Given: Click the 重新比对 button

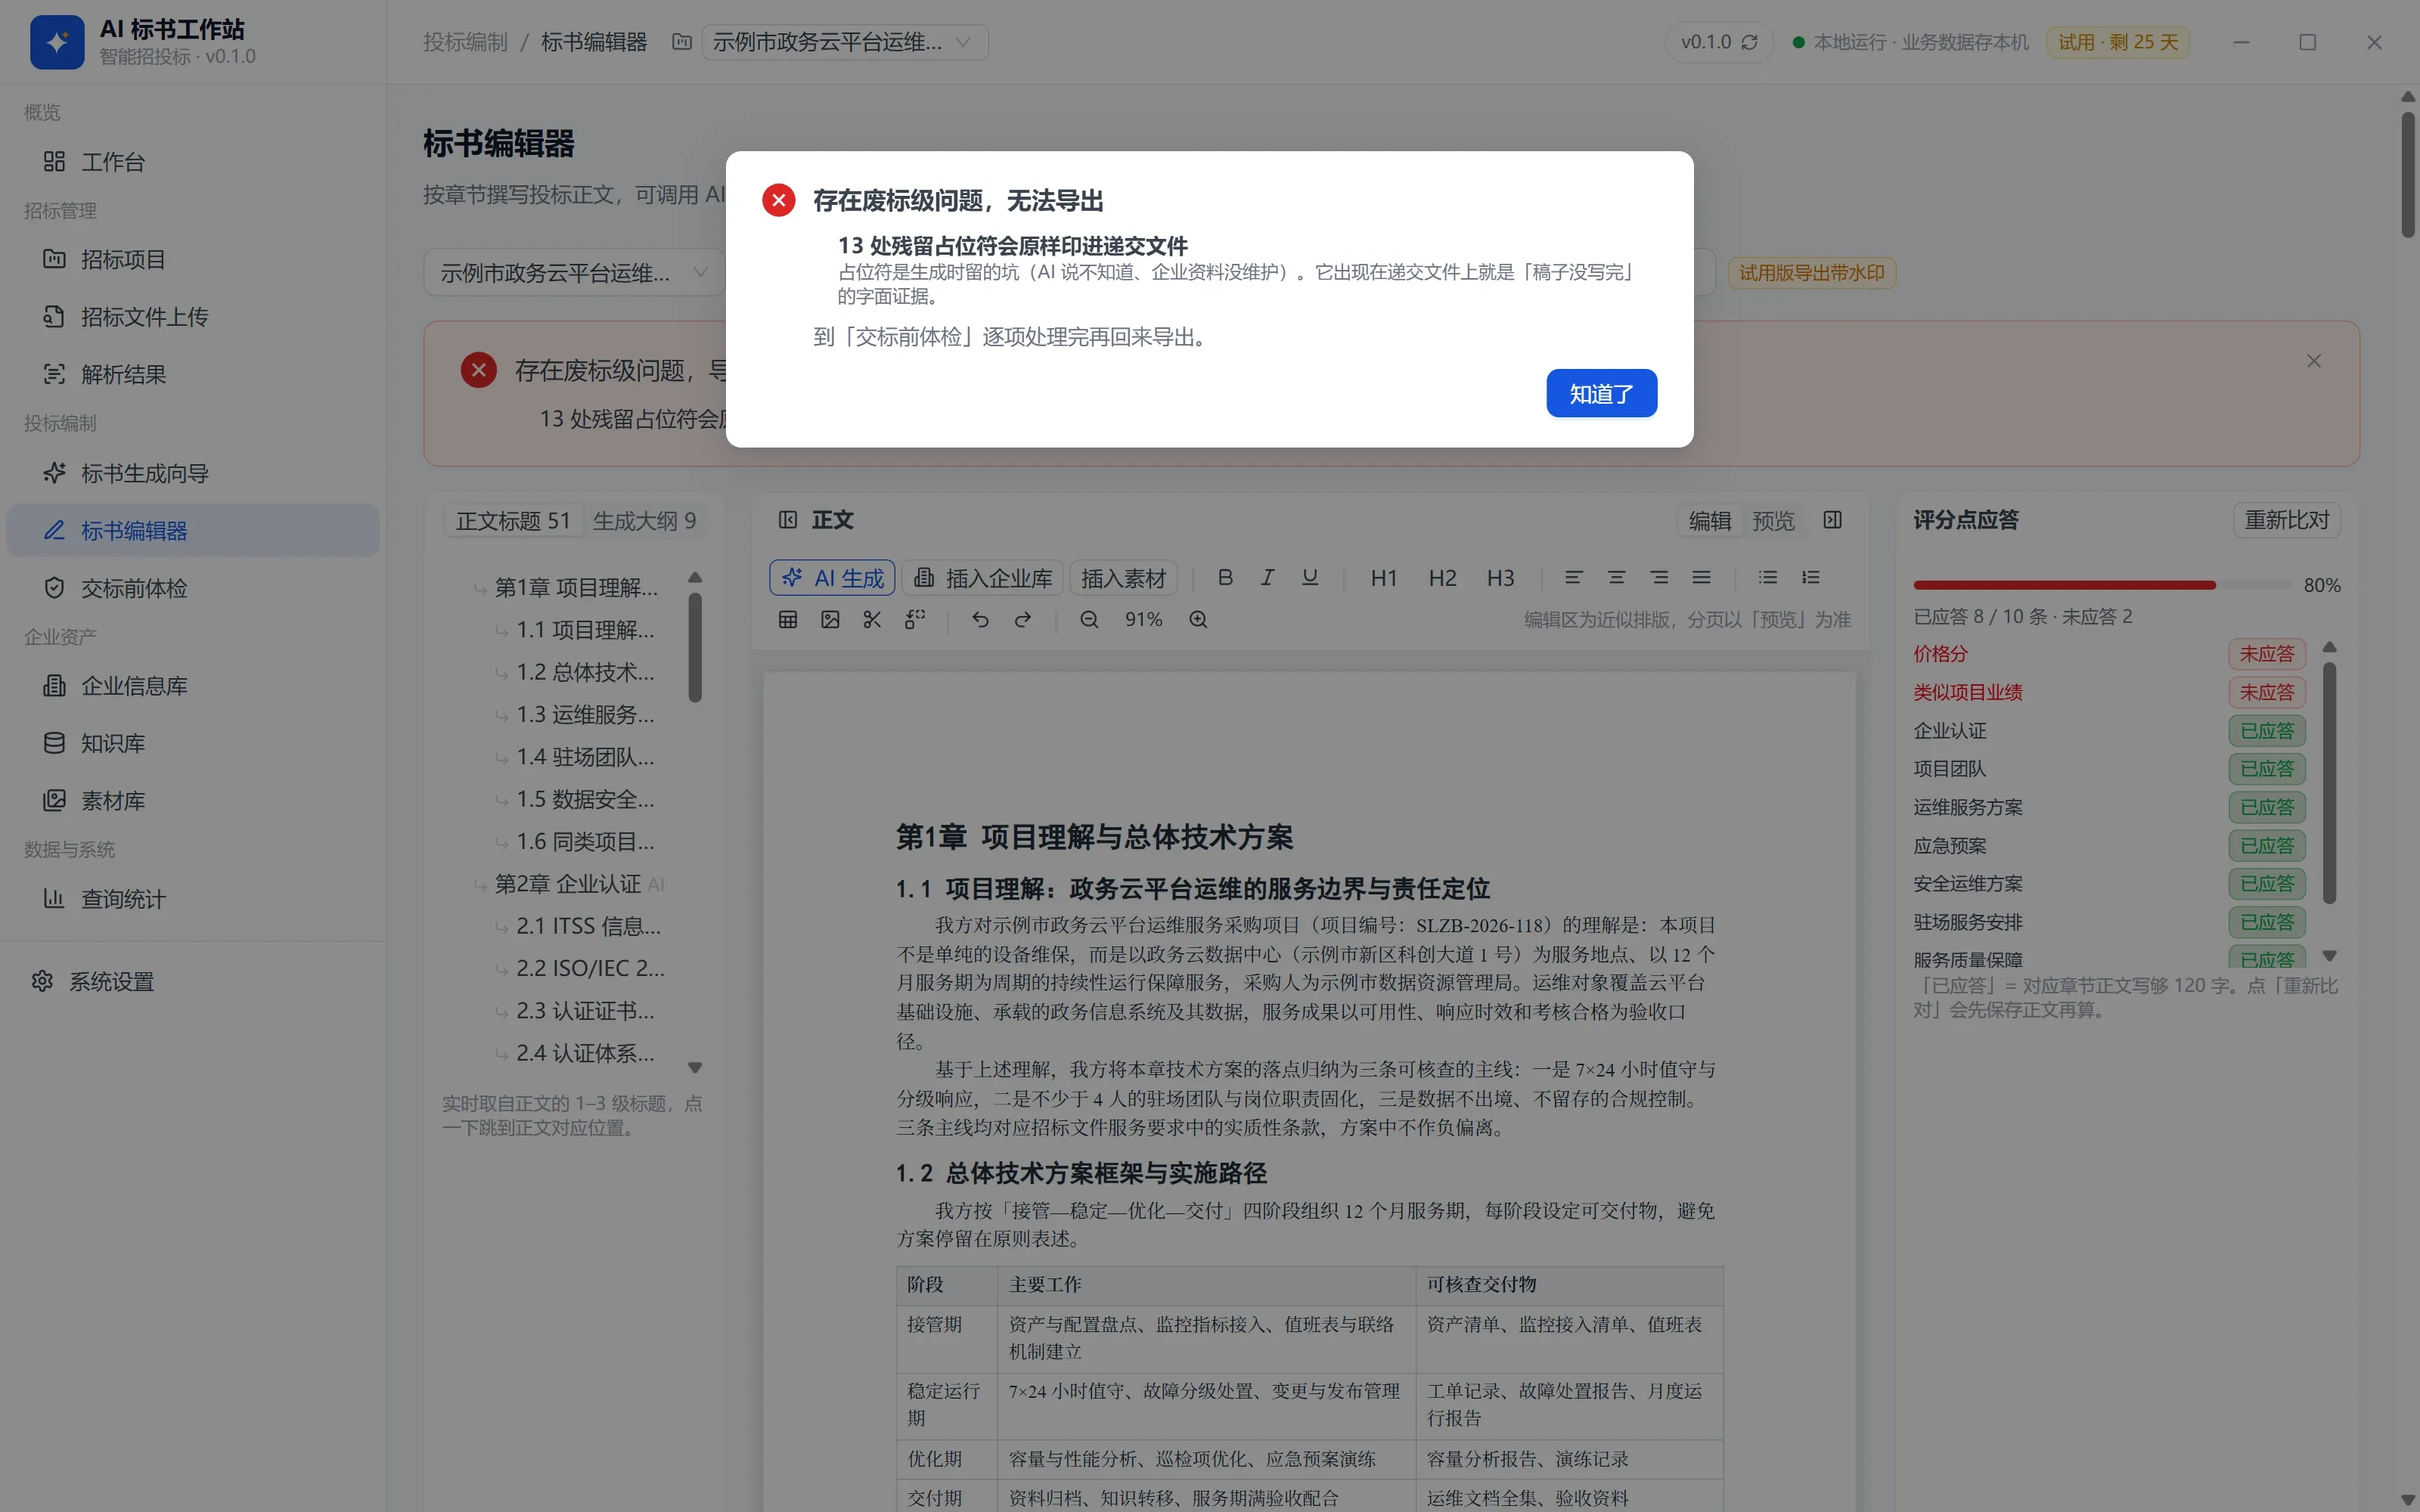Looking at the screenshot, I should point(2286,520).
